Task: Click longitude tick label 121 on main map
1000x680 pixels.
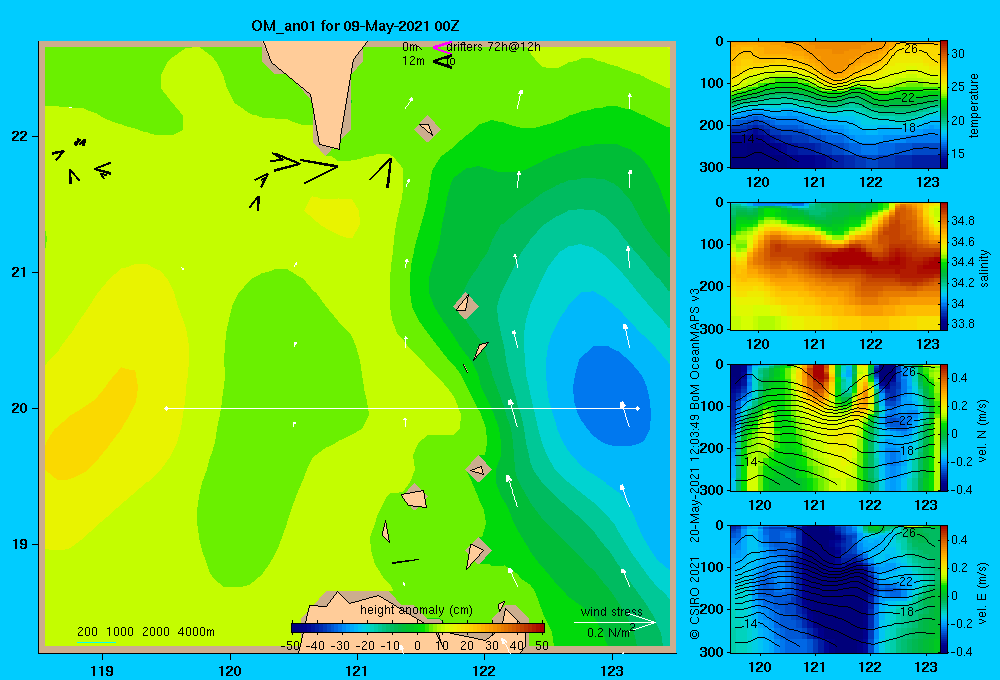Action: (x=357, y=670)
